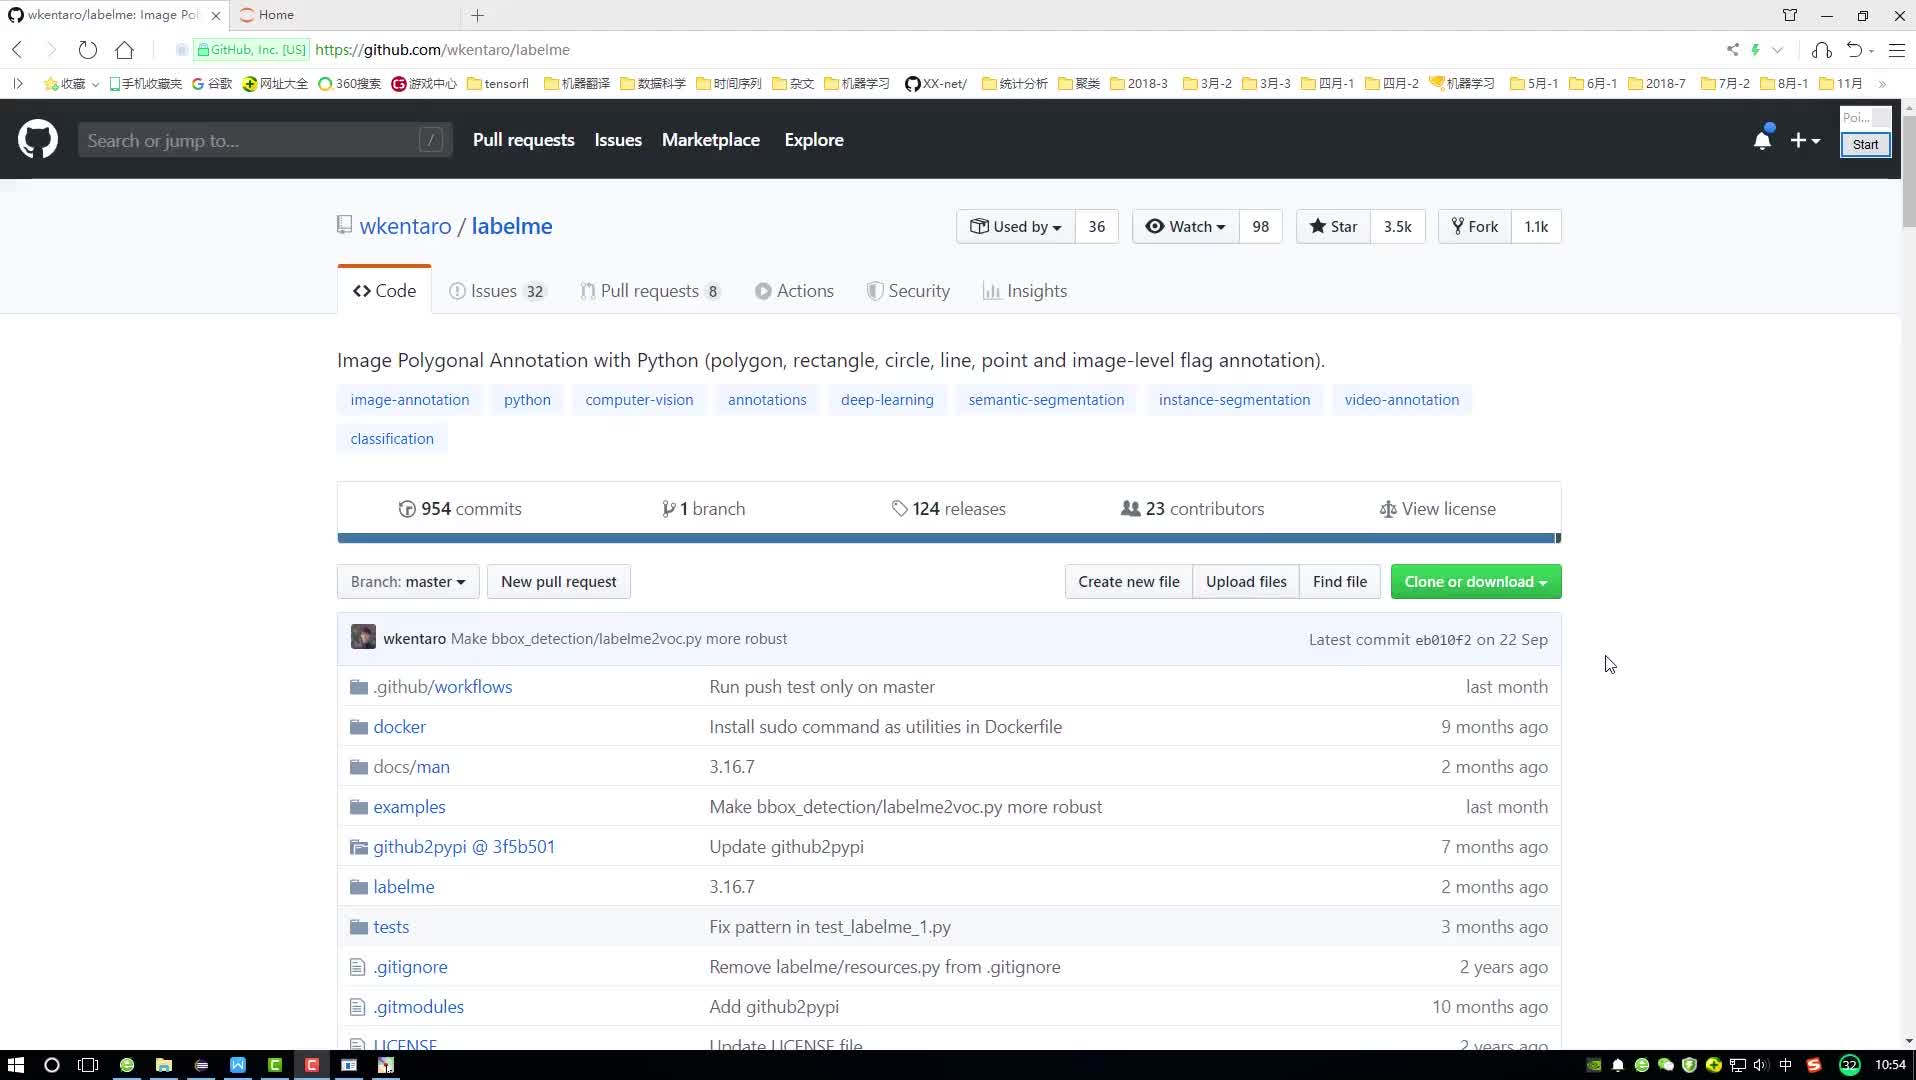The image size is (1916, 1080).
Task: Open the browser hamburger menu
Action: [x=1896, y=49]
